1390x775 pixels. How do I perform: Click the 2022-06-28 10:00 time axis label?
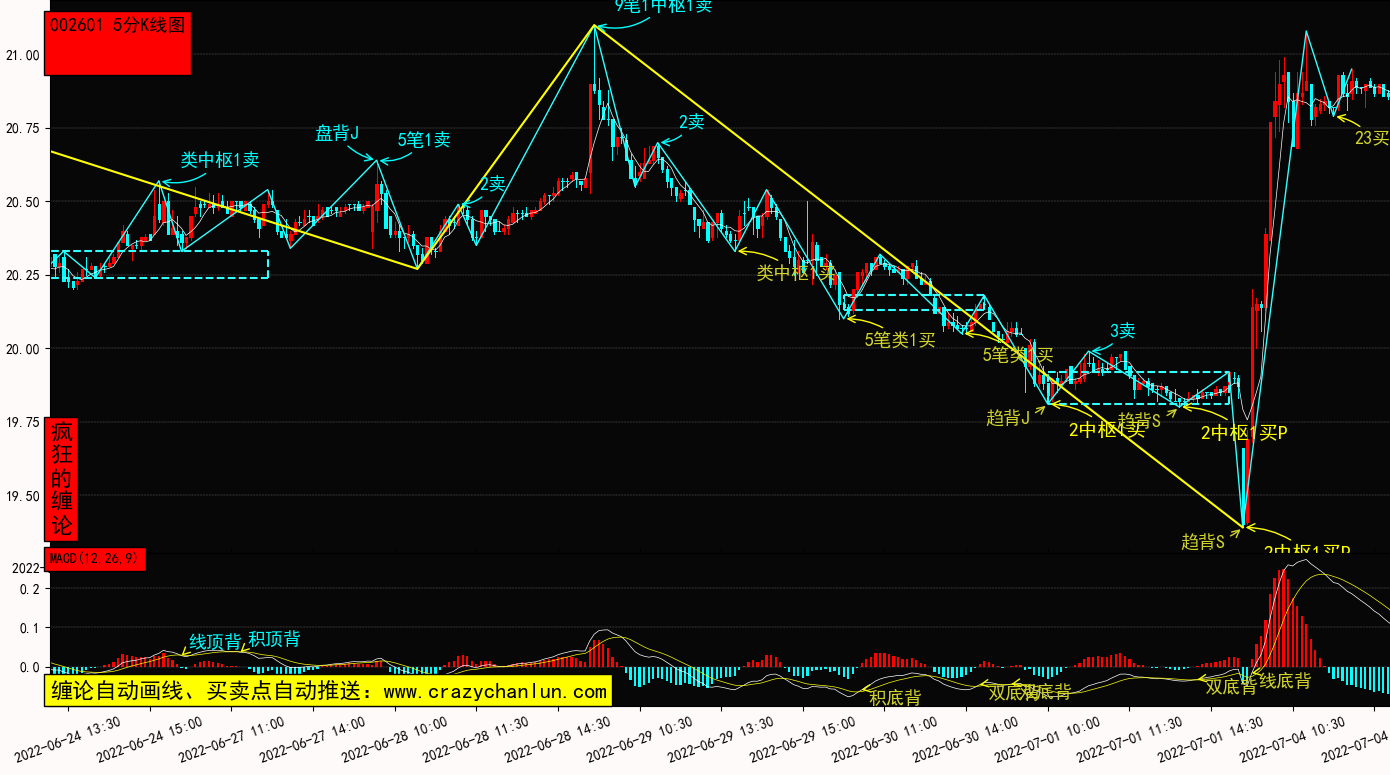(395, 738)
